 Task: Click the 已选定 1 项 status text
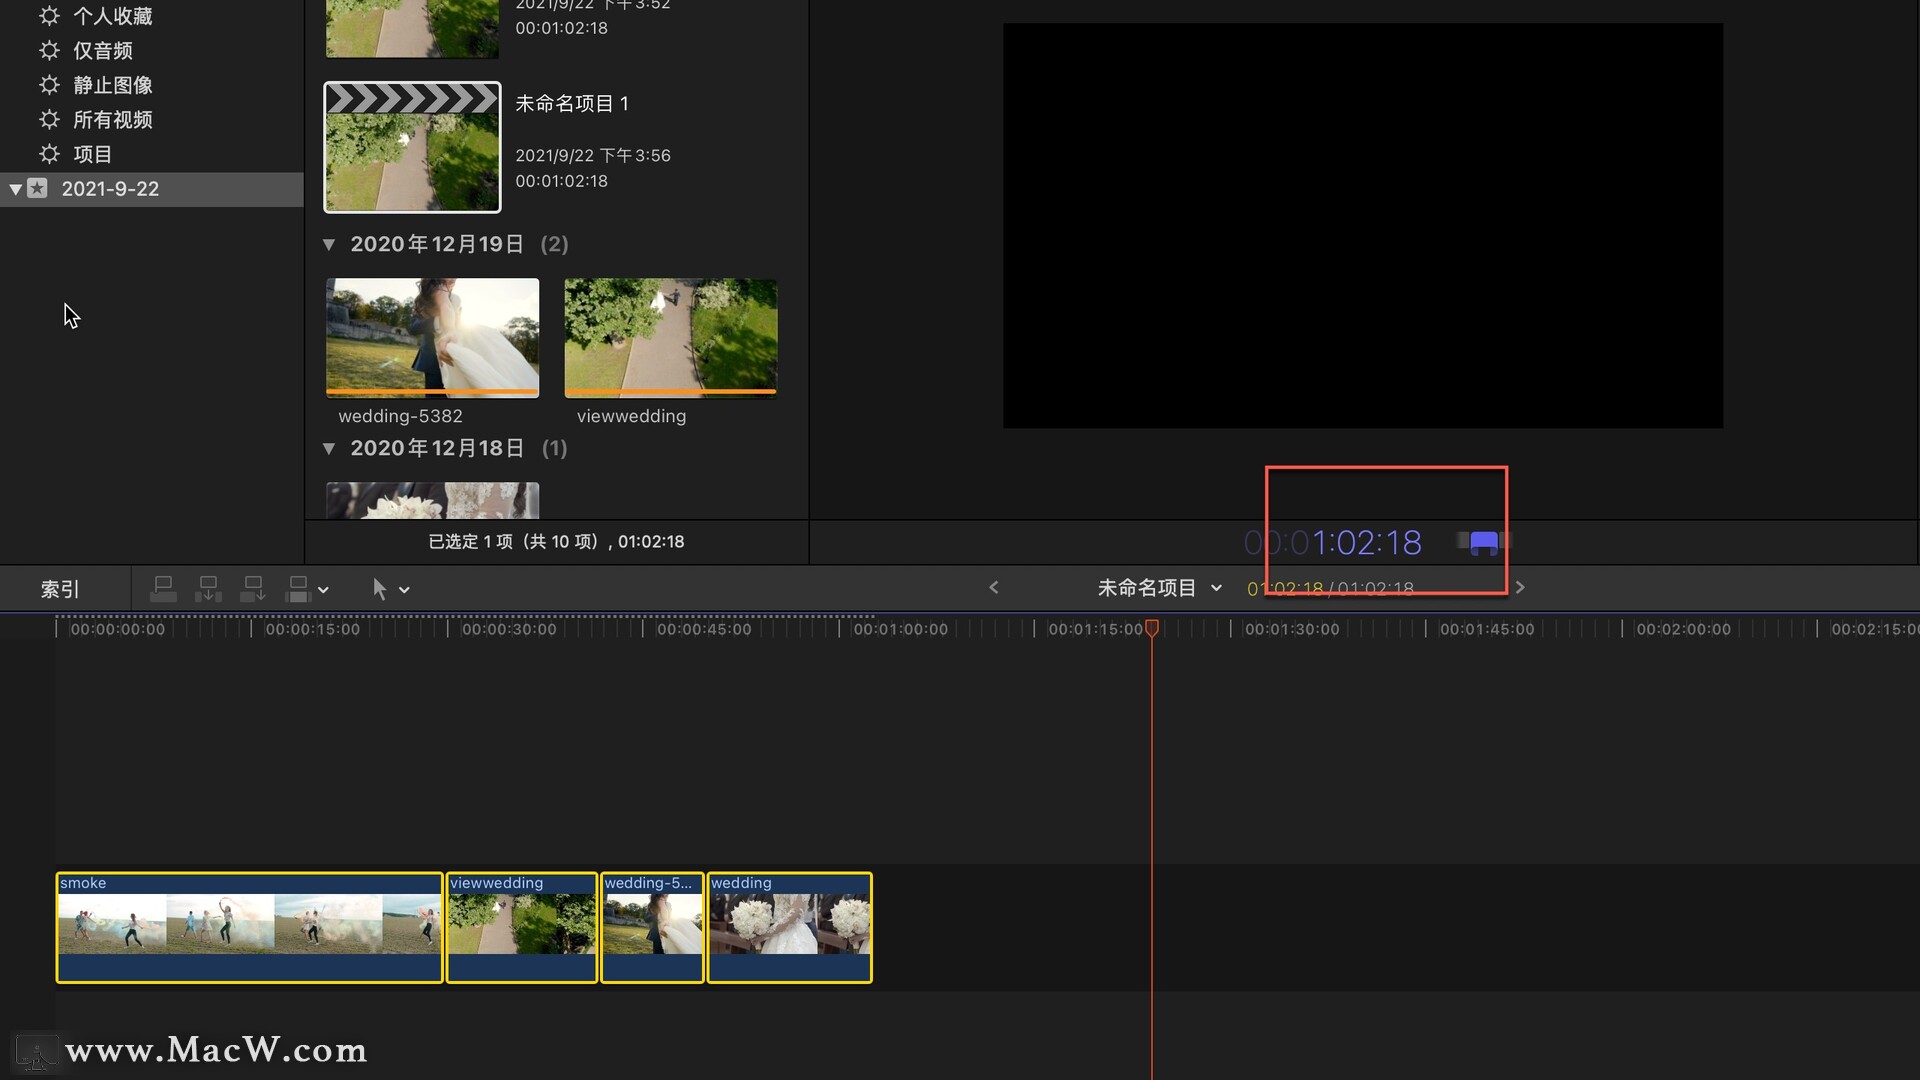tap(556, 541)
